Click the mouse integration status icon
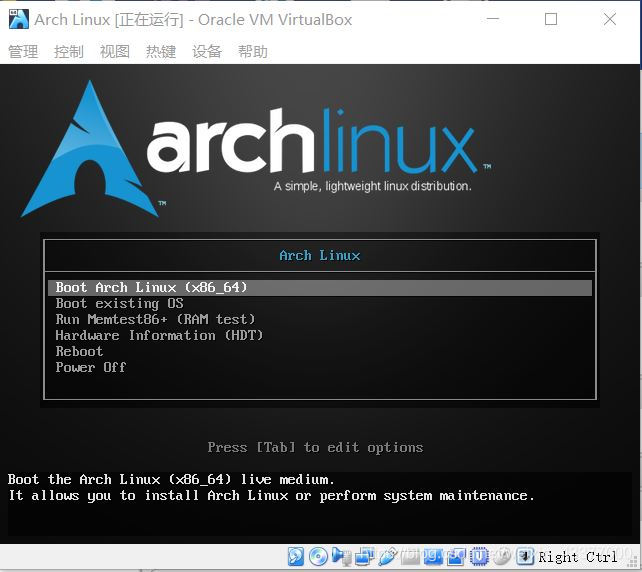Image resolution: width=642 pixels, height=572 pixels. pyautogui.click(x=502, y=556)
